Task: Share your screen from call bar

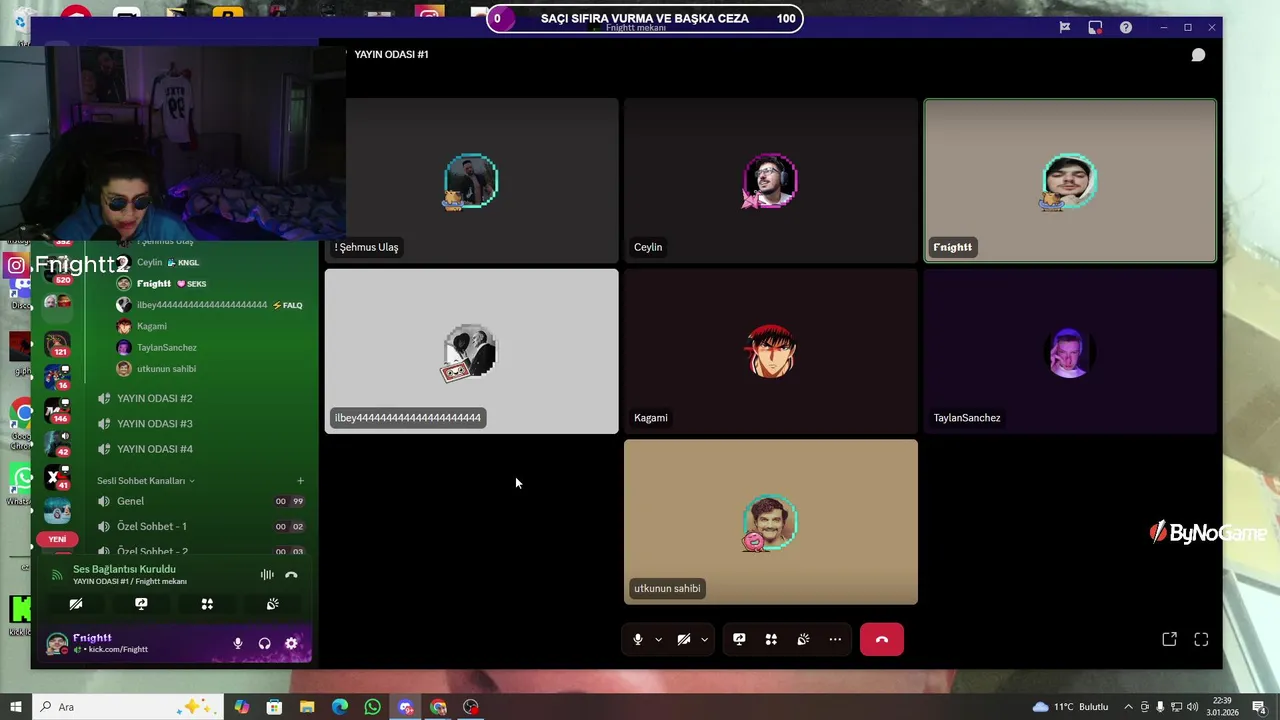Action: pos(739,640)
